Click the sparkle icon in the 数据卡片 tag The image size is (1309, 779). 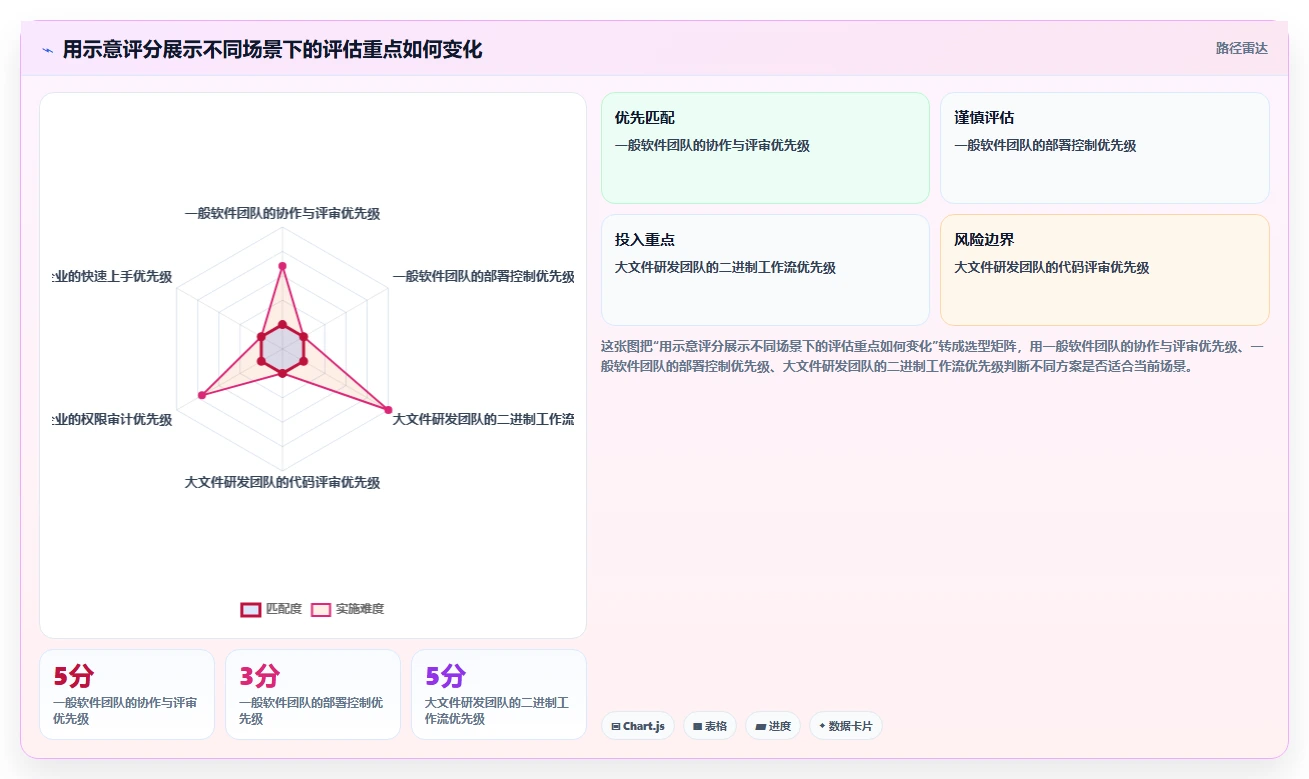(822, 726)
